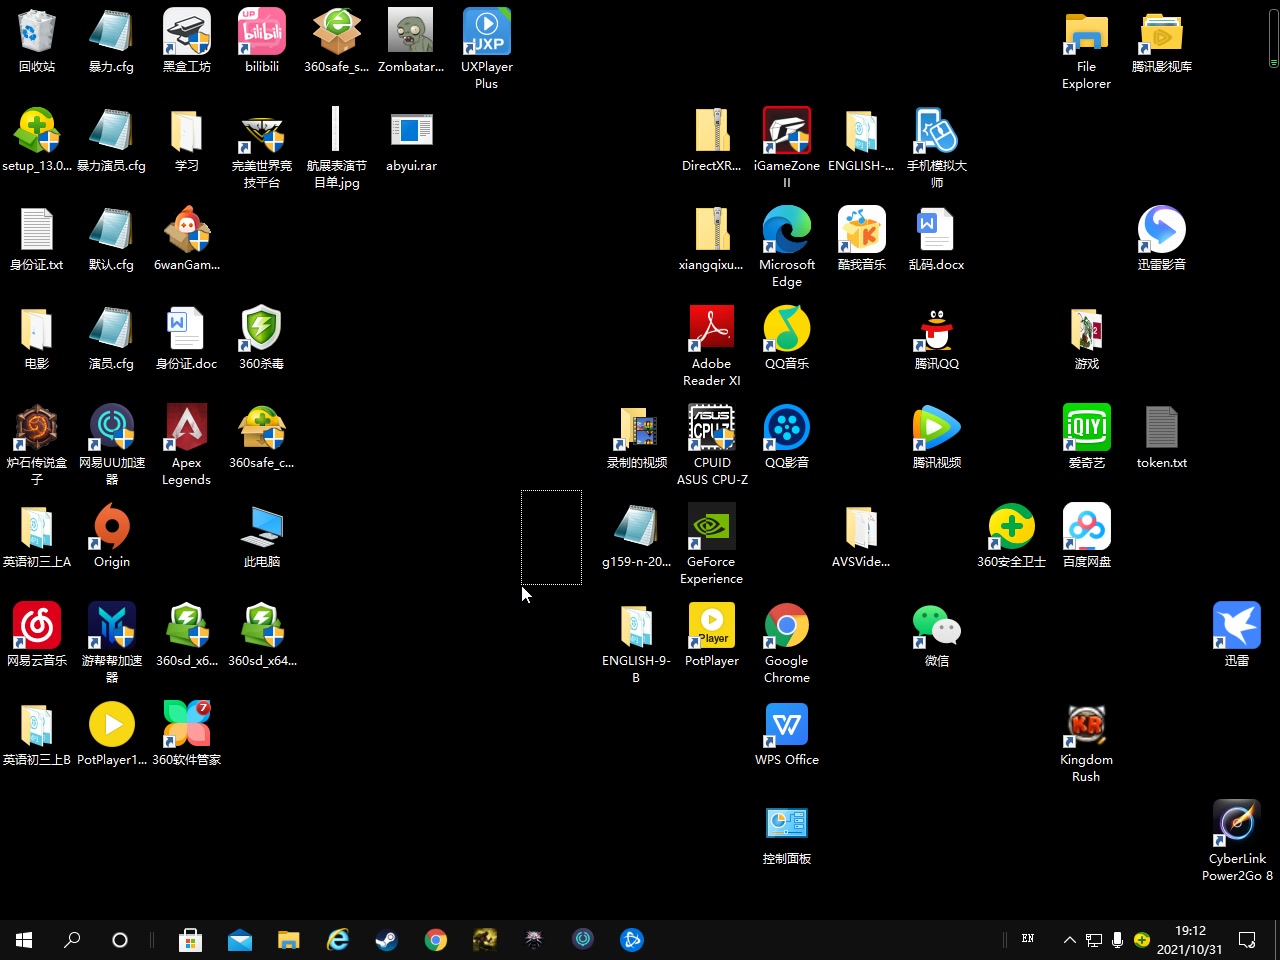Open the Microsoft Edge desktop shortcut
Screen dimensions: 1280x960
(787, 246)
